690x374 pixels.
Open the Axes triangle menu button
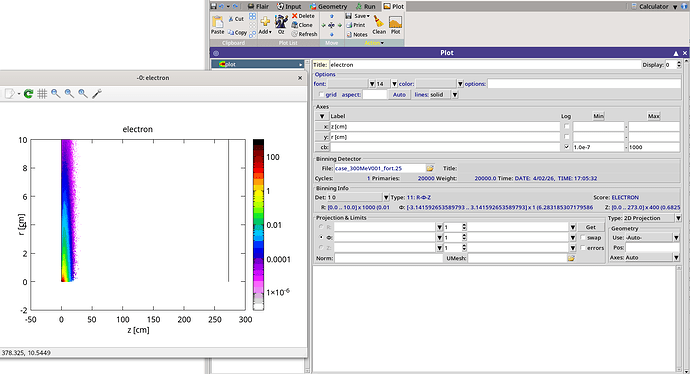pos(322,116)
